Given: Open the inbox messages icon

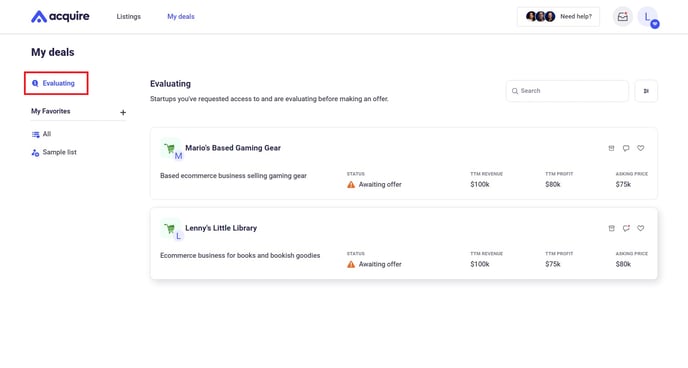Looking at the screenshot, I should (623, 17).
